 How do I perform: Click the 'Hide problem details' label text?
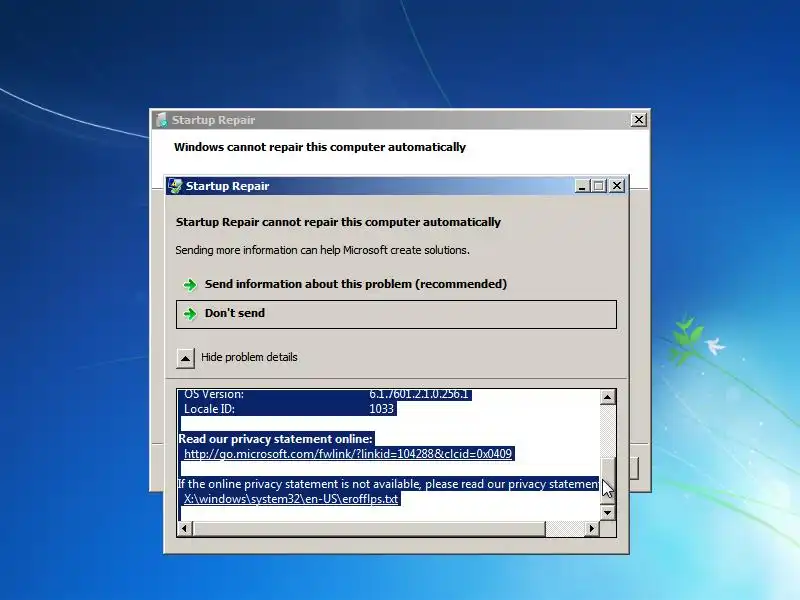click(249, 357)
